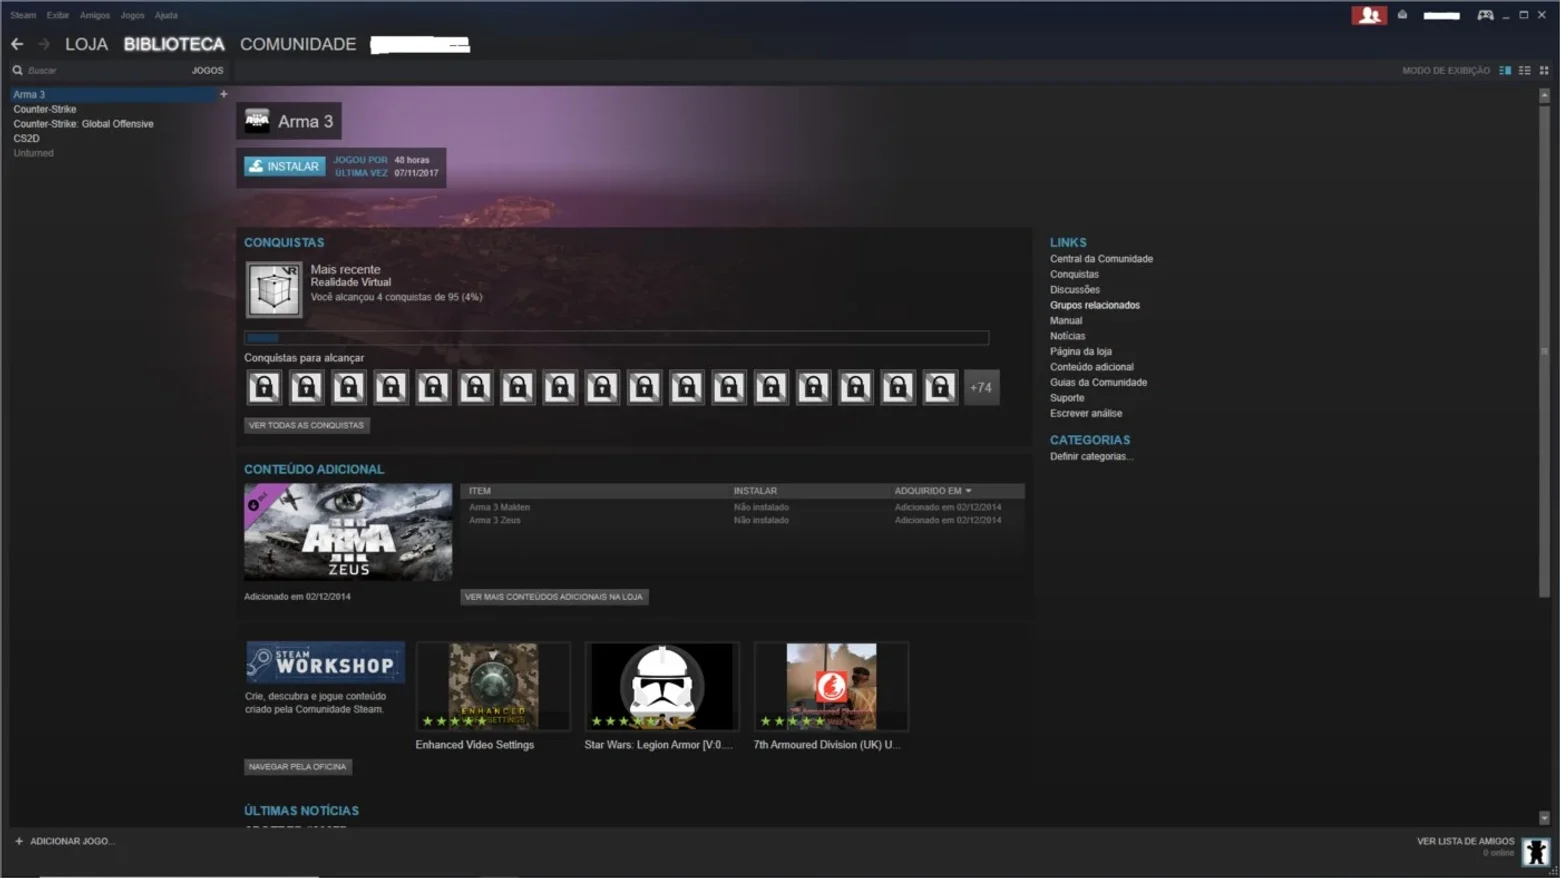
Task: Sort by ADQUIRIDO EM column arrow
Action: pyautogui.click(x=968, y=491)
